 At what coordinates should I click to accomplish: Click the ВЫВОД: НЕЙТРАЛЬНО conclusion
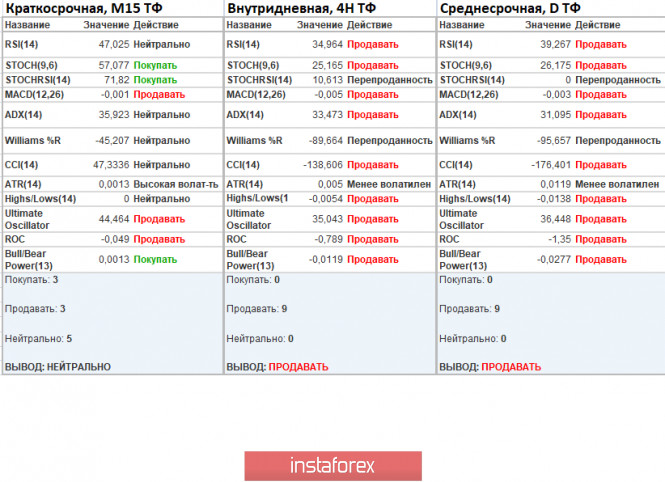pyautogui.click(x=58, y=367)
